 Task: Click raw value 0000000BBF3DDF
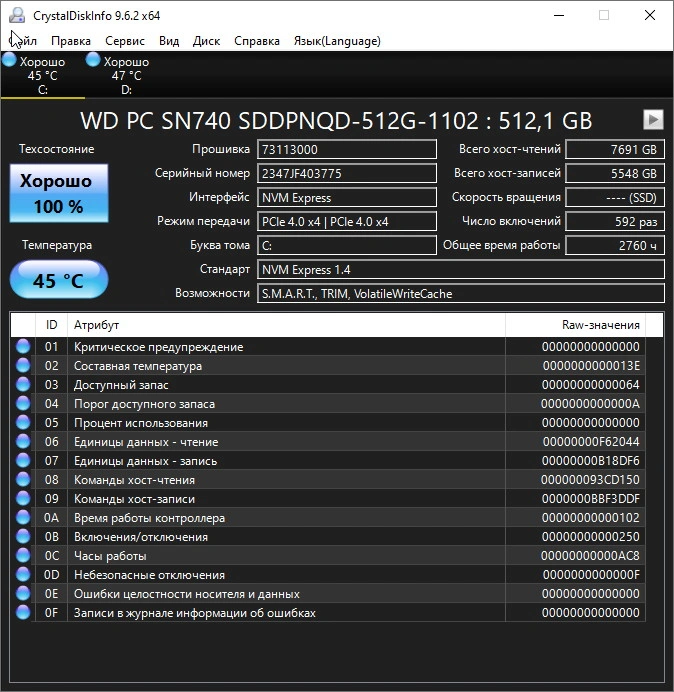pos(591,499)
